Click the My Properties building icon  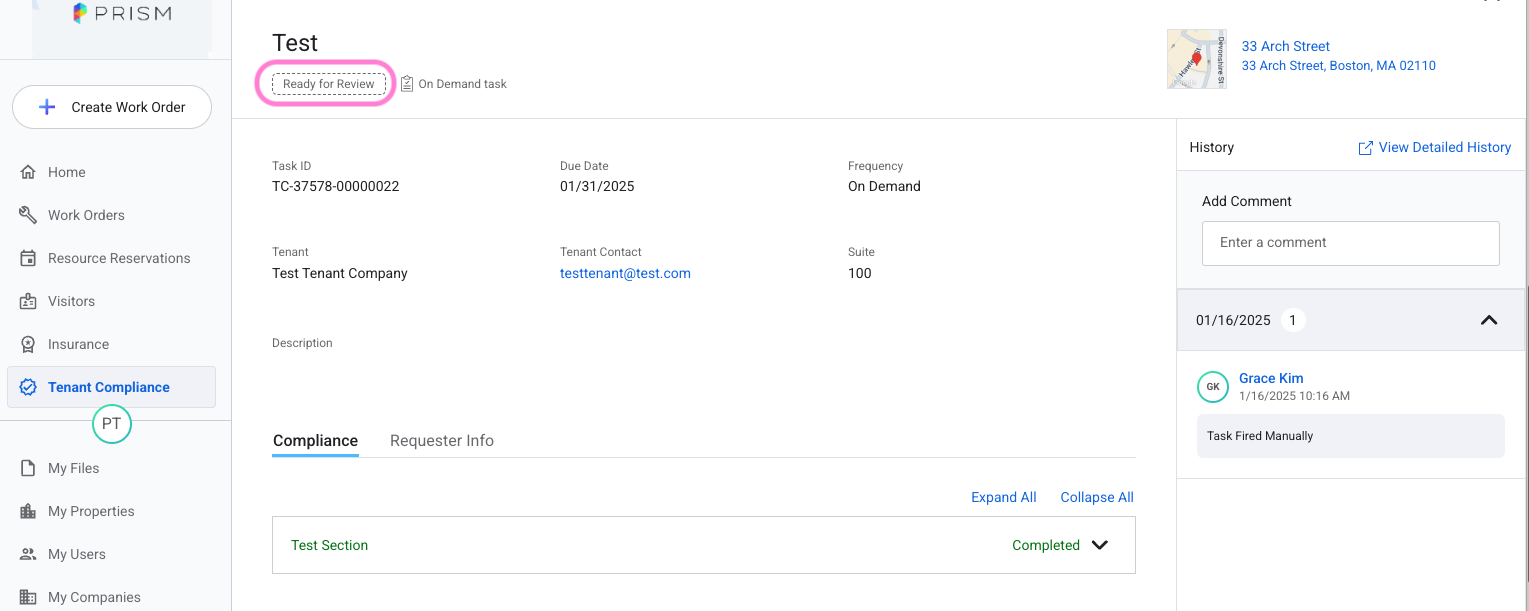point(28,511)
